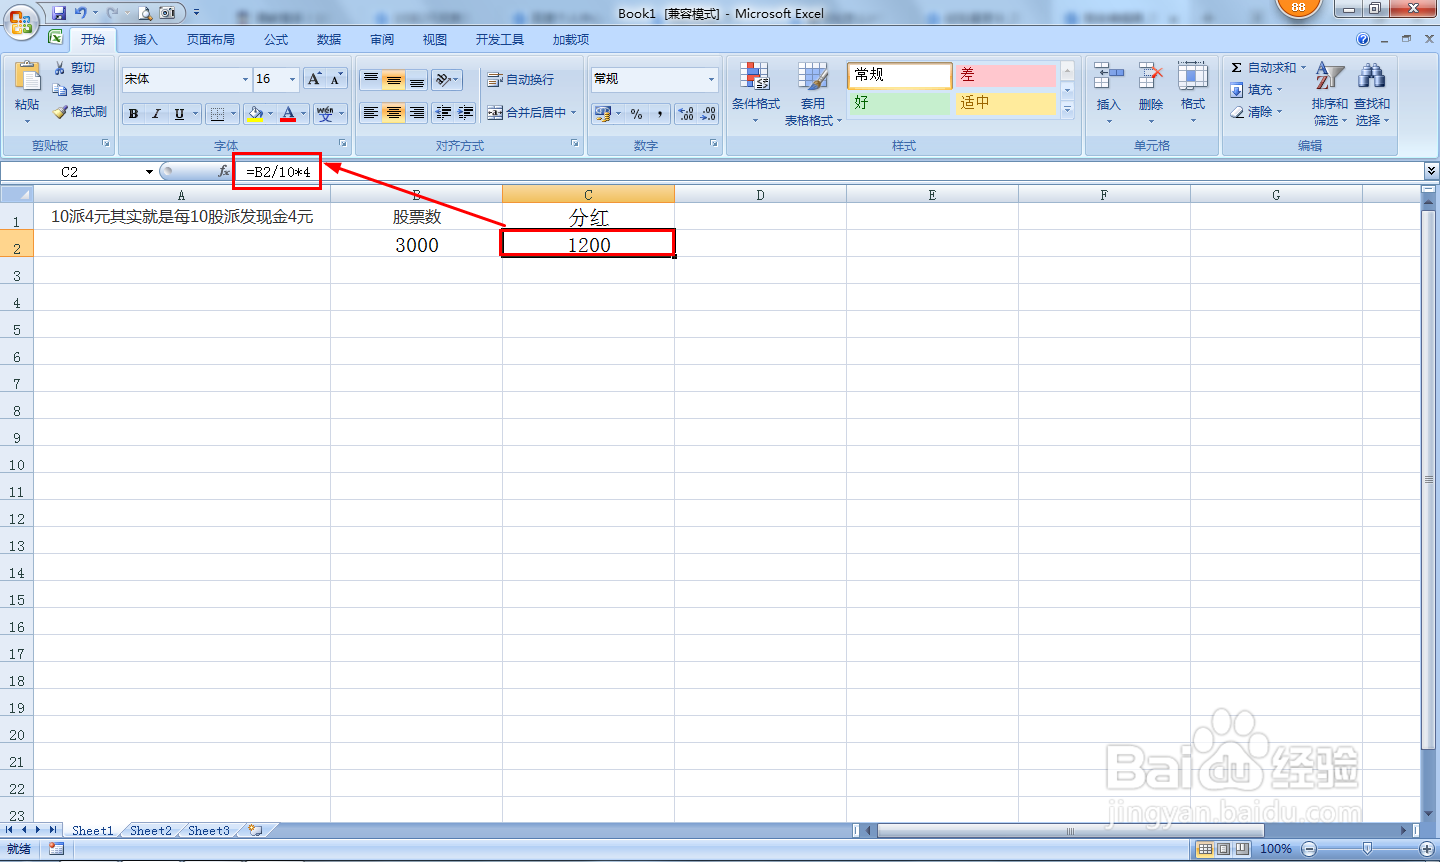Set bottom vertical alignment
1440x862 pixels.
point(417,79)
